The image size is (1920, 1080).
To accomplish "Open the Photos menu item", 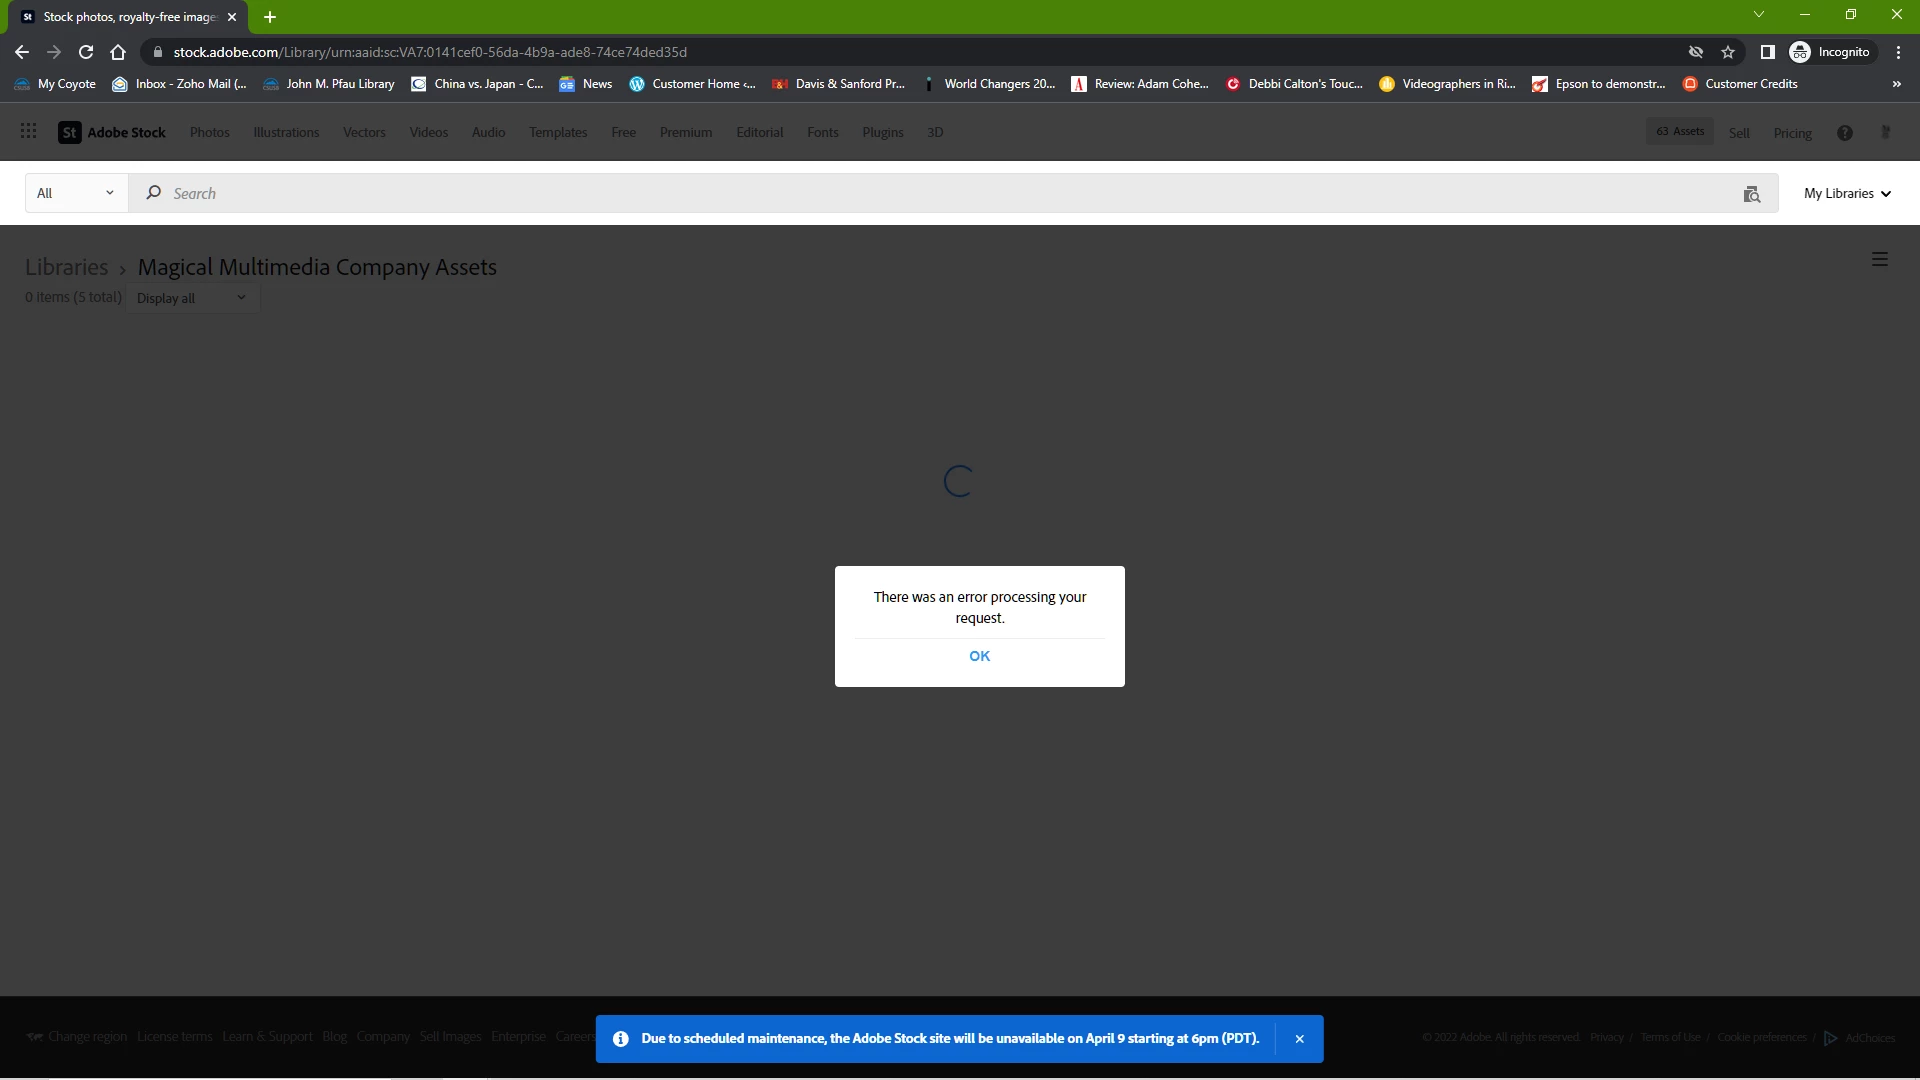I will 209,132.
